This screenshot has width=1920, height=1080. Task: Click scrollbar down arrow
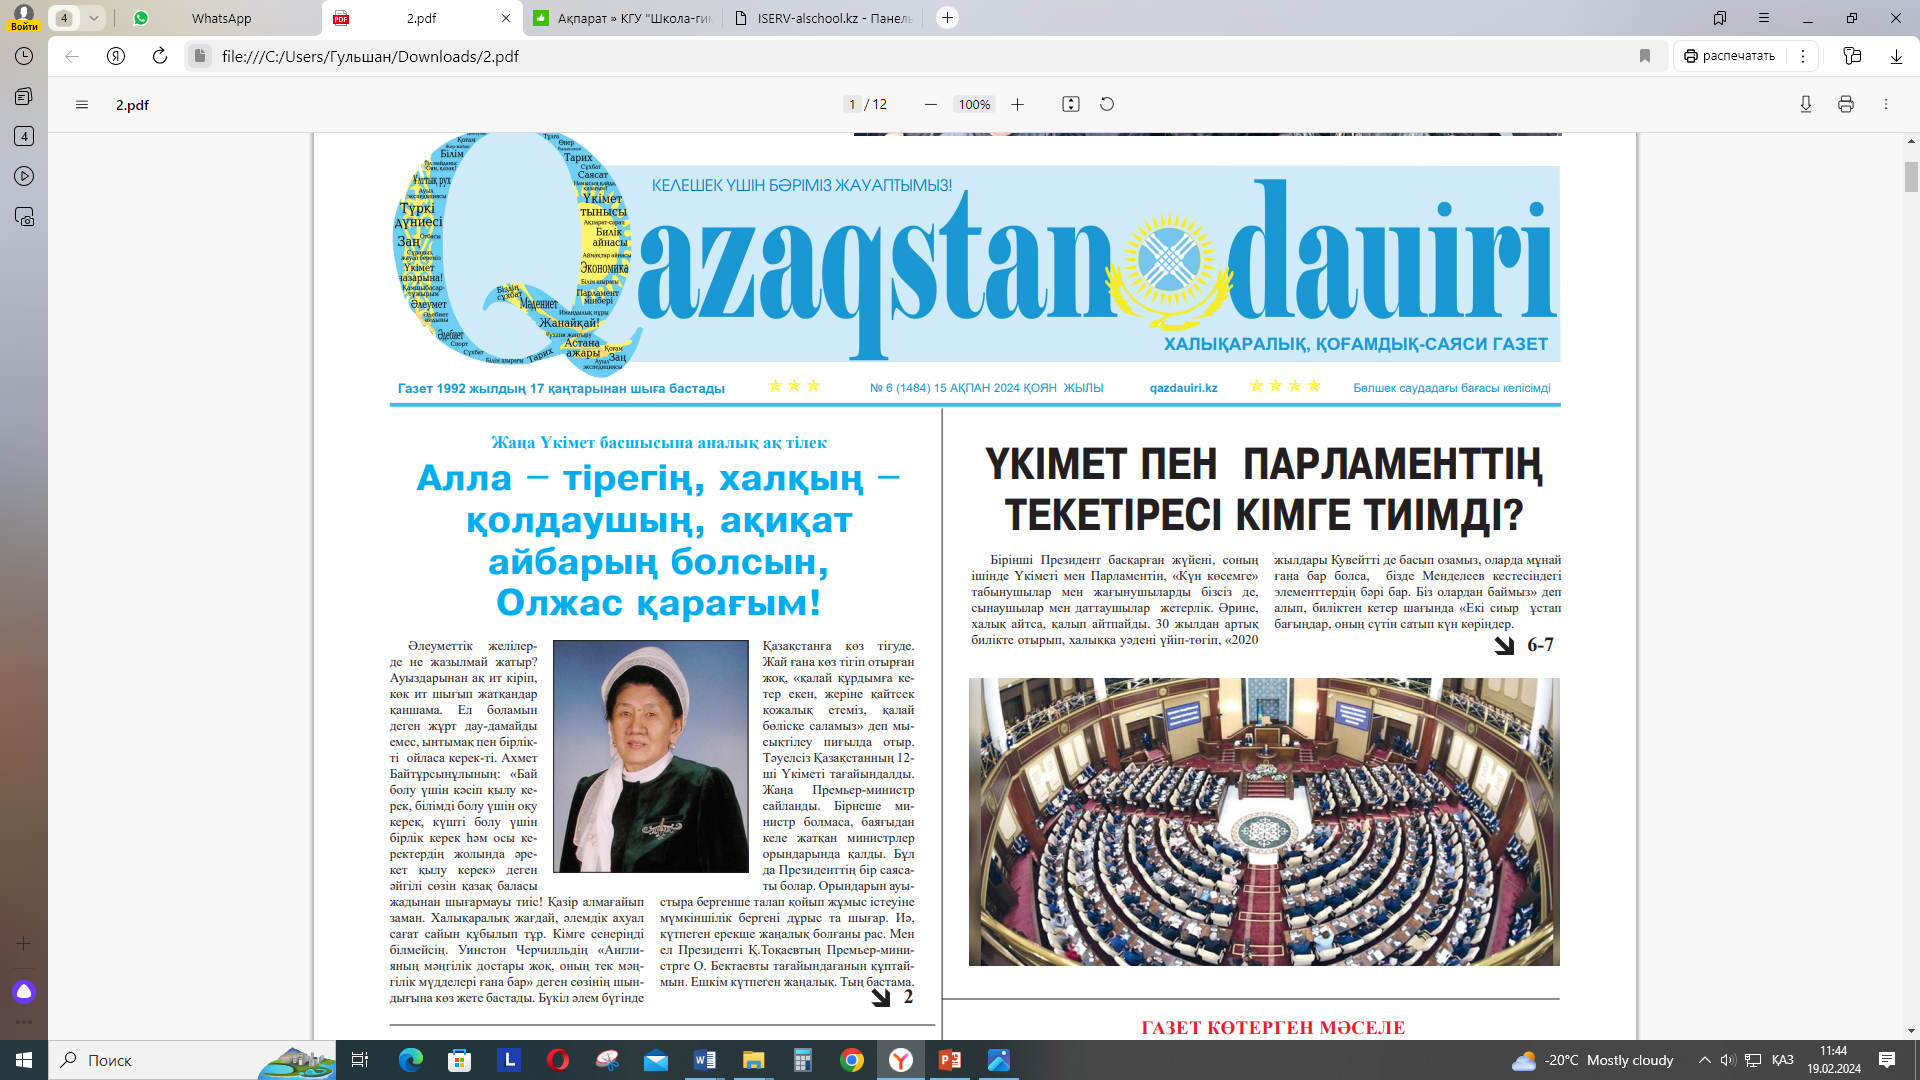click(1911, 1031)
